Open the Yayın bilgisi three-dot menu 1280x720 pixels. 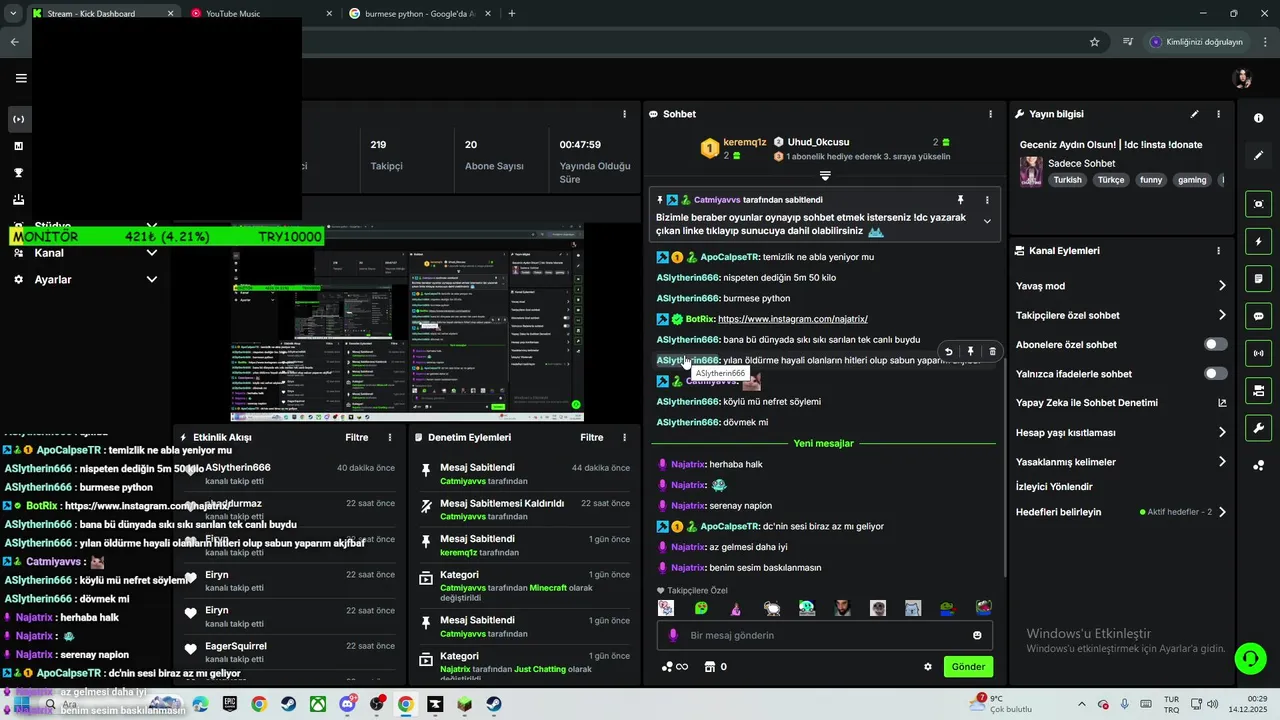pos(1218,114)
